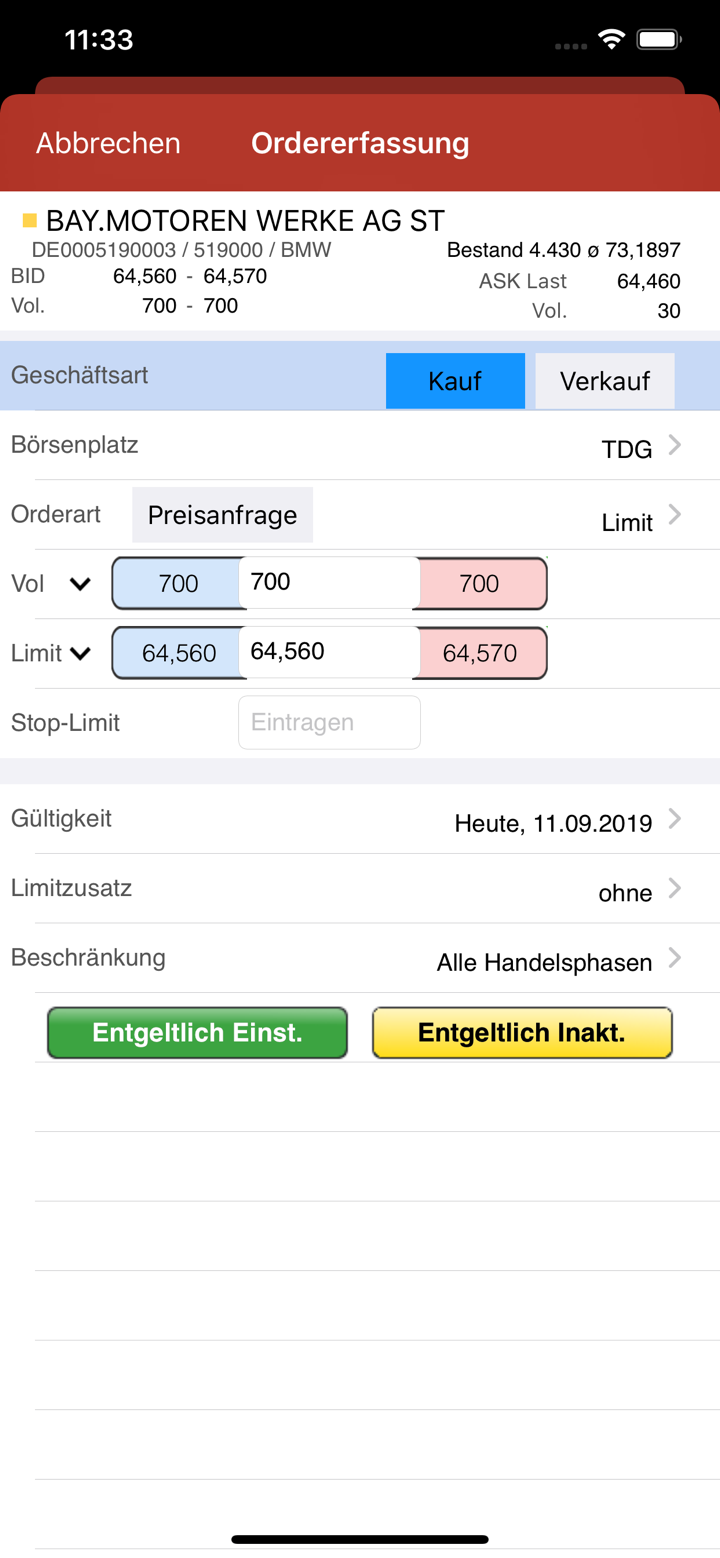Expand the Limitzusatz ohne chevron
Viewport: 720px width, 1558px height.
(675, 889)
